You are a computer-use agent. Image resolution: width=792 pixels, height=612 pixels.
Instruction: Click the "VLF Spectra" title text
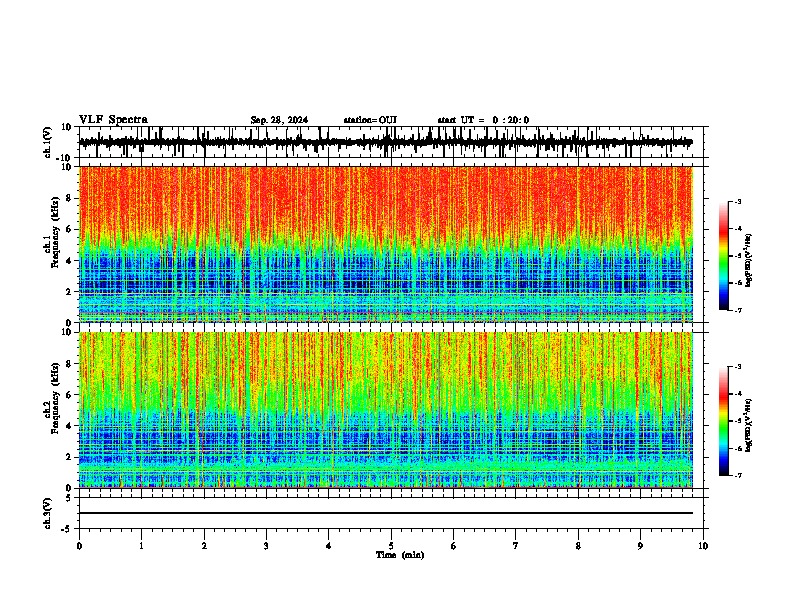click(113, 120)
